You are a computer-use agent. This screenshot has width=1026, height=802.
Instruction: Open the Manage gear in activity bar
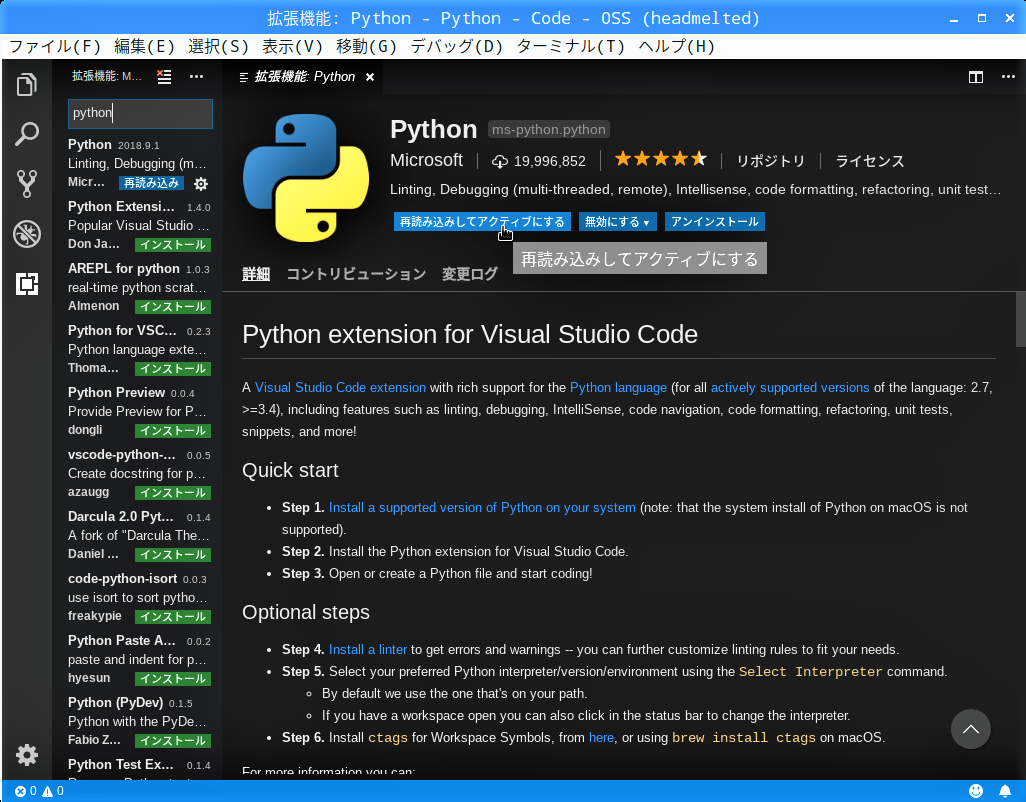27,755
